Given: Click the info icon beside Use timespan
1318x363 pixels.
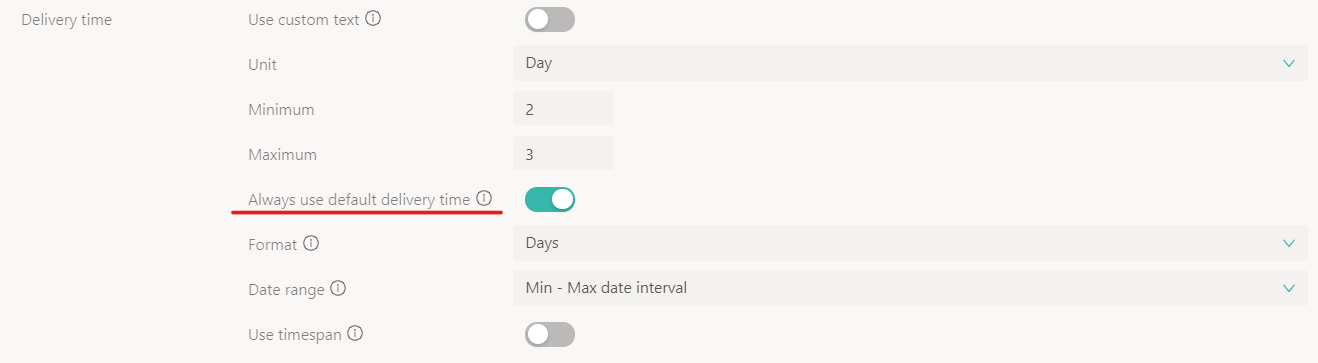Looking at the screenshot, I should click(x=354, y=333).
